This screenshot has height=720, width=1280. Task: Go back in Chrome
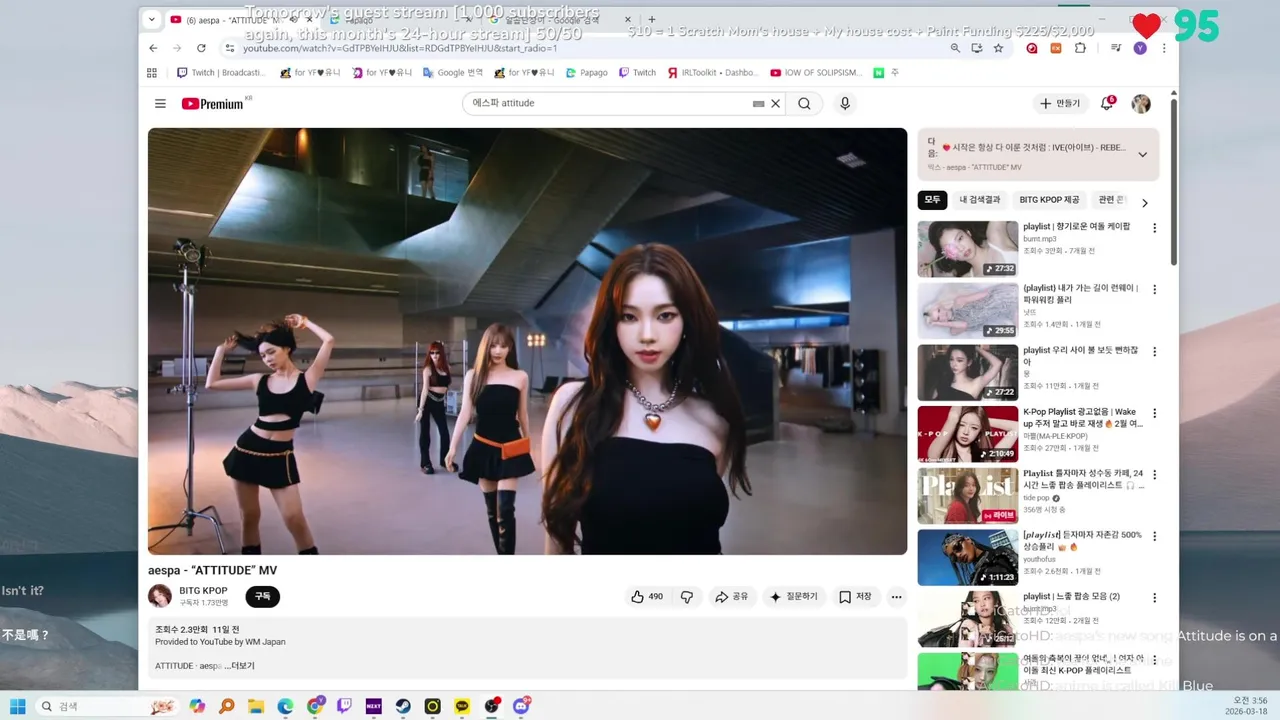click(x=153, y=48)
